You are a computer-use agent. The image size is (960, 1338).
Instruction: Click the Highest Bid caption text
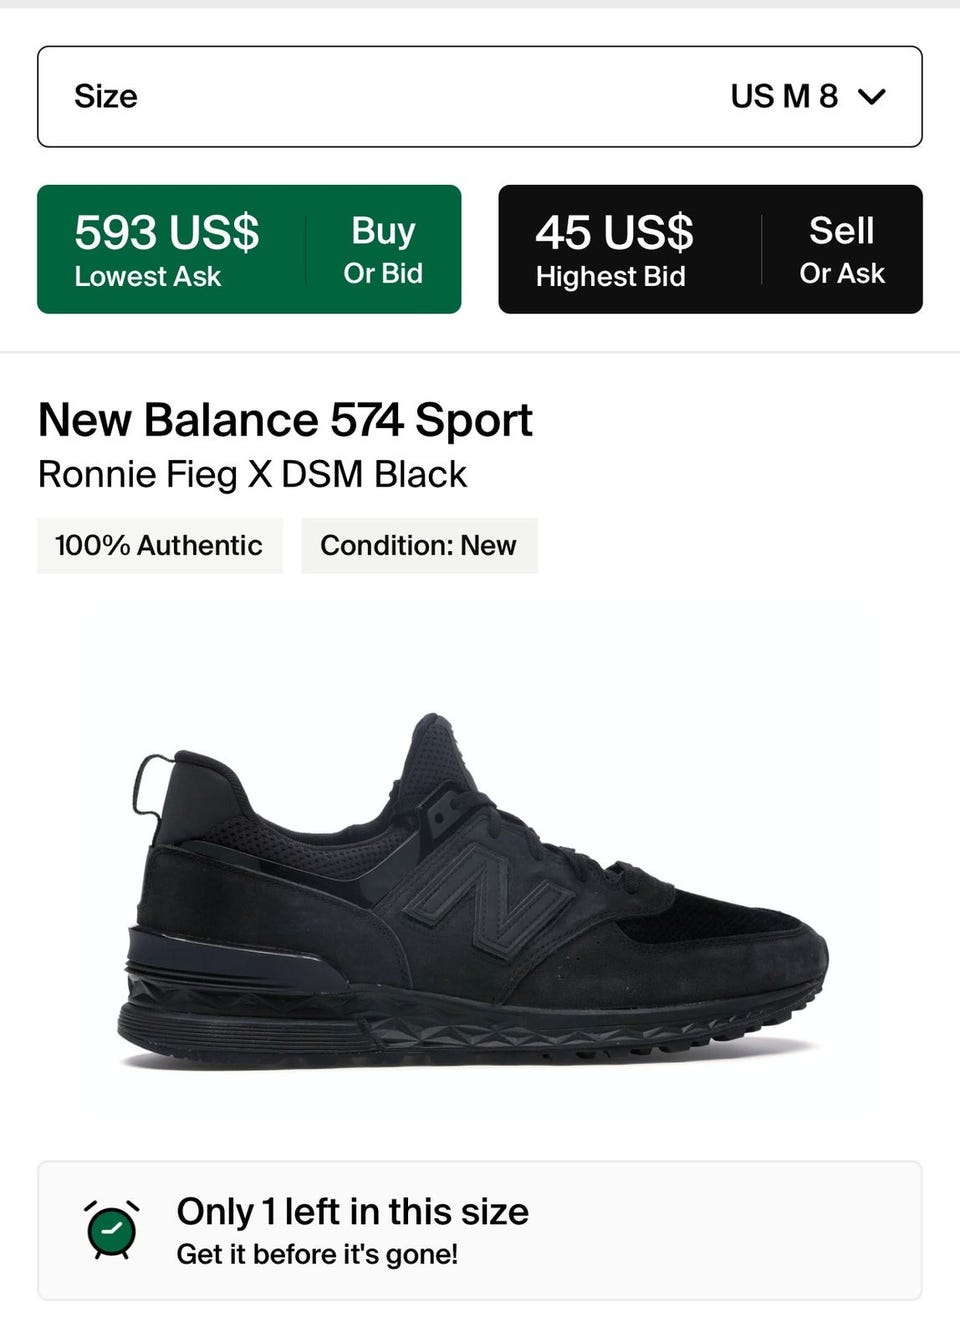(x=610, y=277)
